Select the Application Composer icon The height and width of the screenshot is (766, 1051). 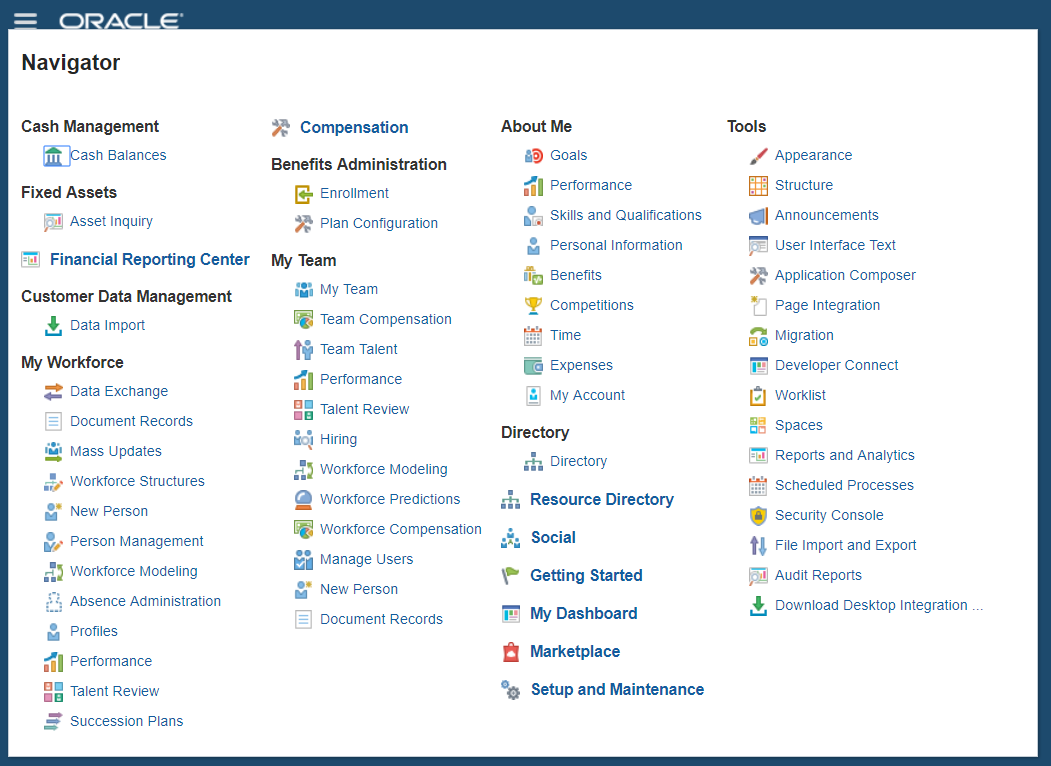759,275
